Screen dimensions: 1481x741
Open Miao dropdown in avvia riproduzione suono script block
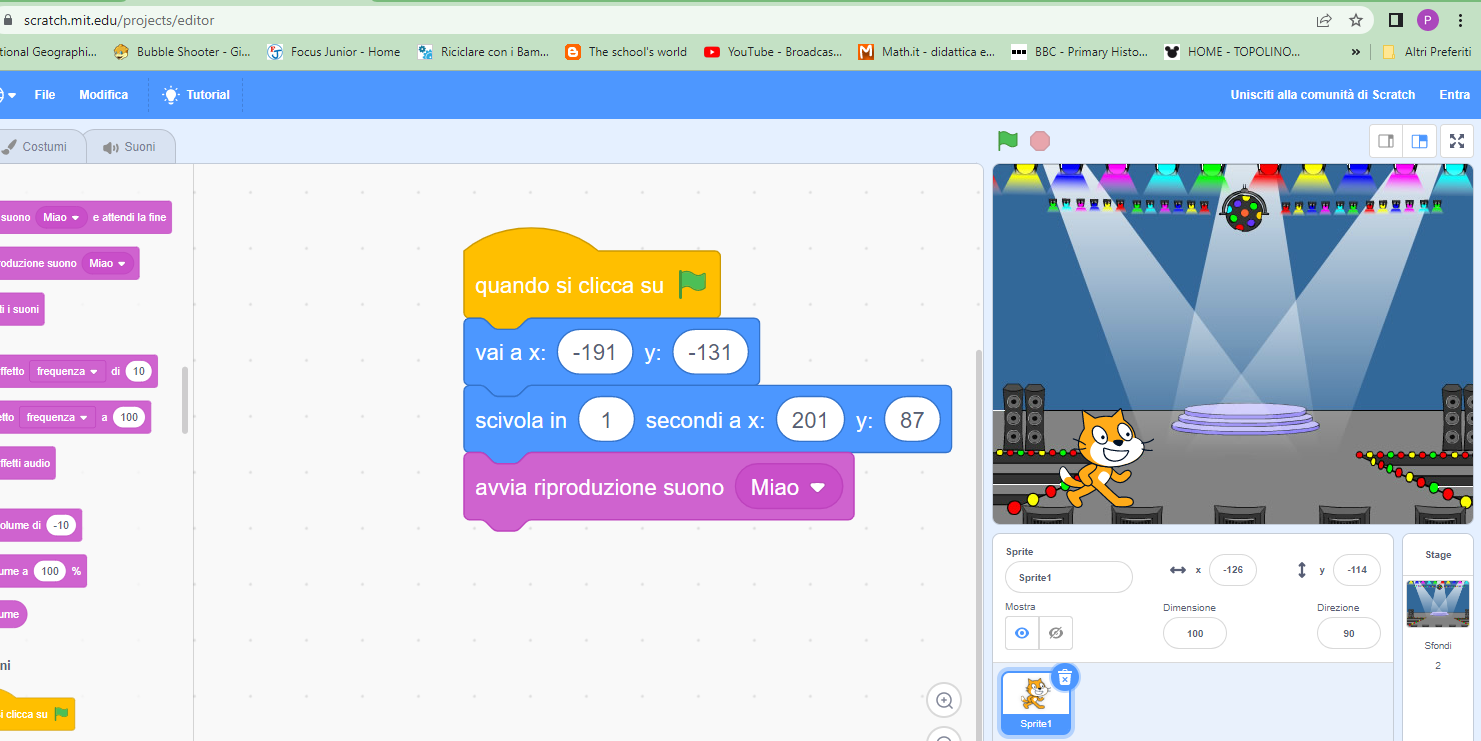tap(789, 487)
